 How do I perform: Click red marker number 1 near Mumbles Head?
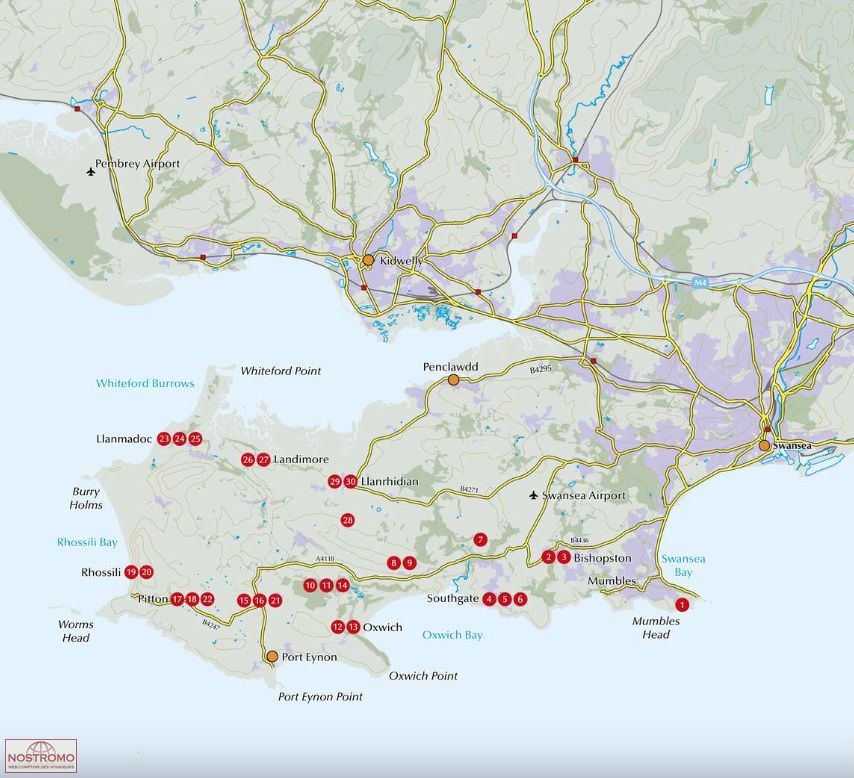682,604
